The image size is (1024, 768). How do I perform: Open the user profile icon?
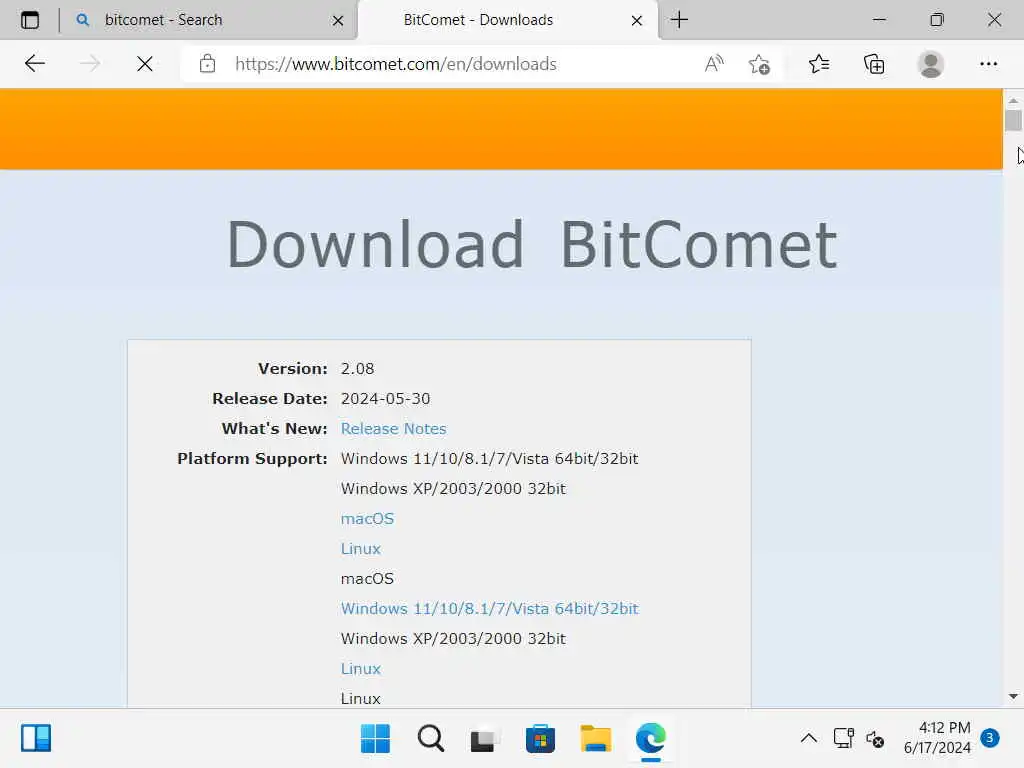[931, 64]
